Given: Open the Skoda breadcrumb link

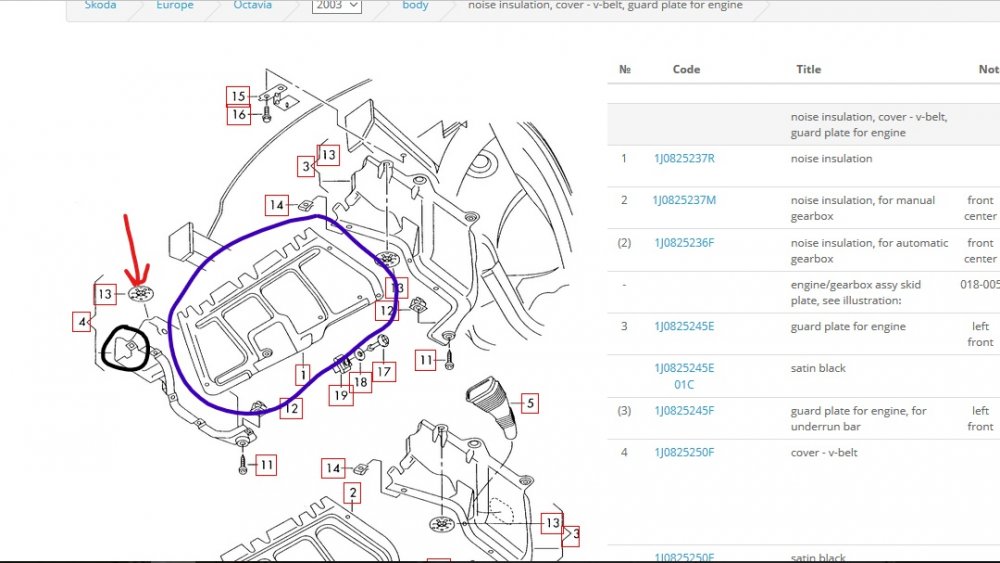Looking at the screenshot, I should click(x=100, y=4).
